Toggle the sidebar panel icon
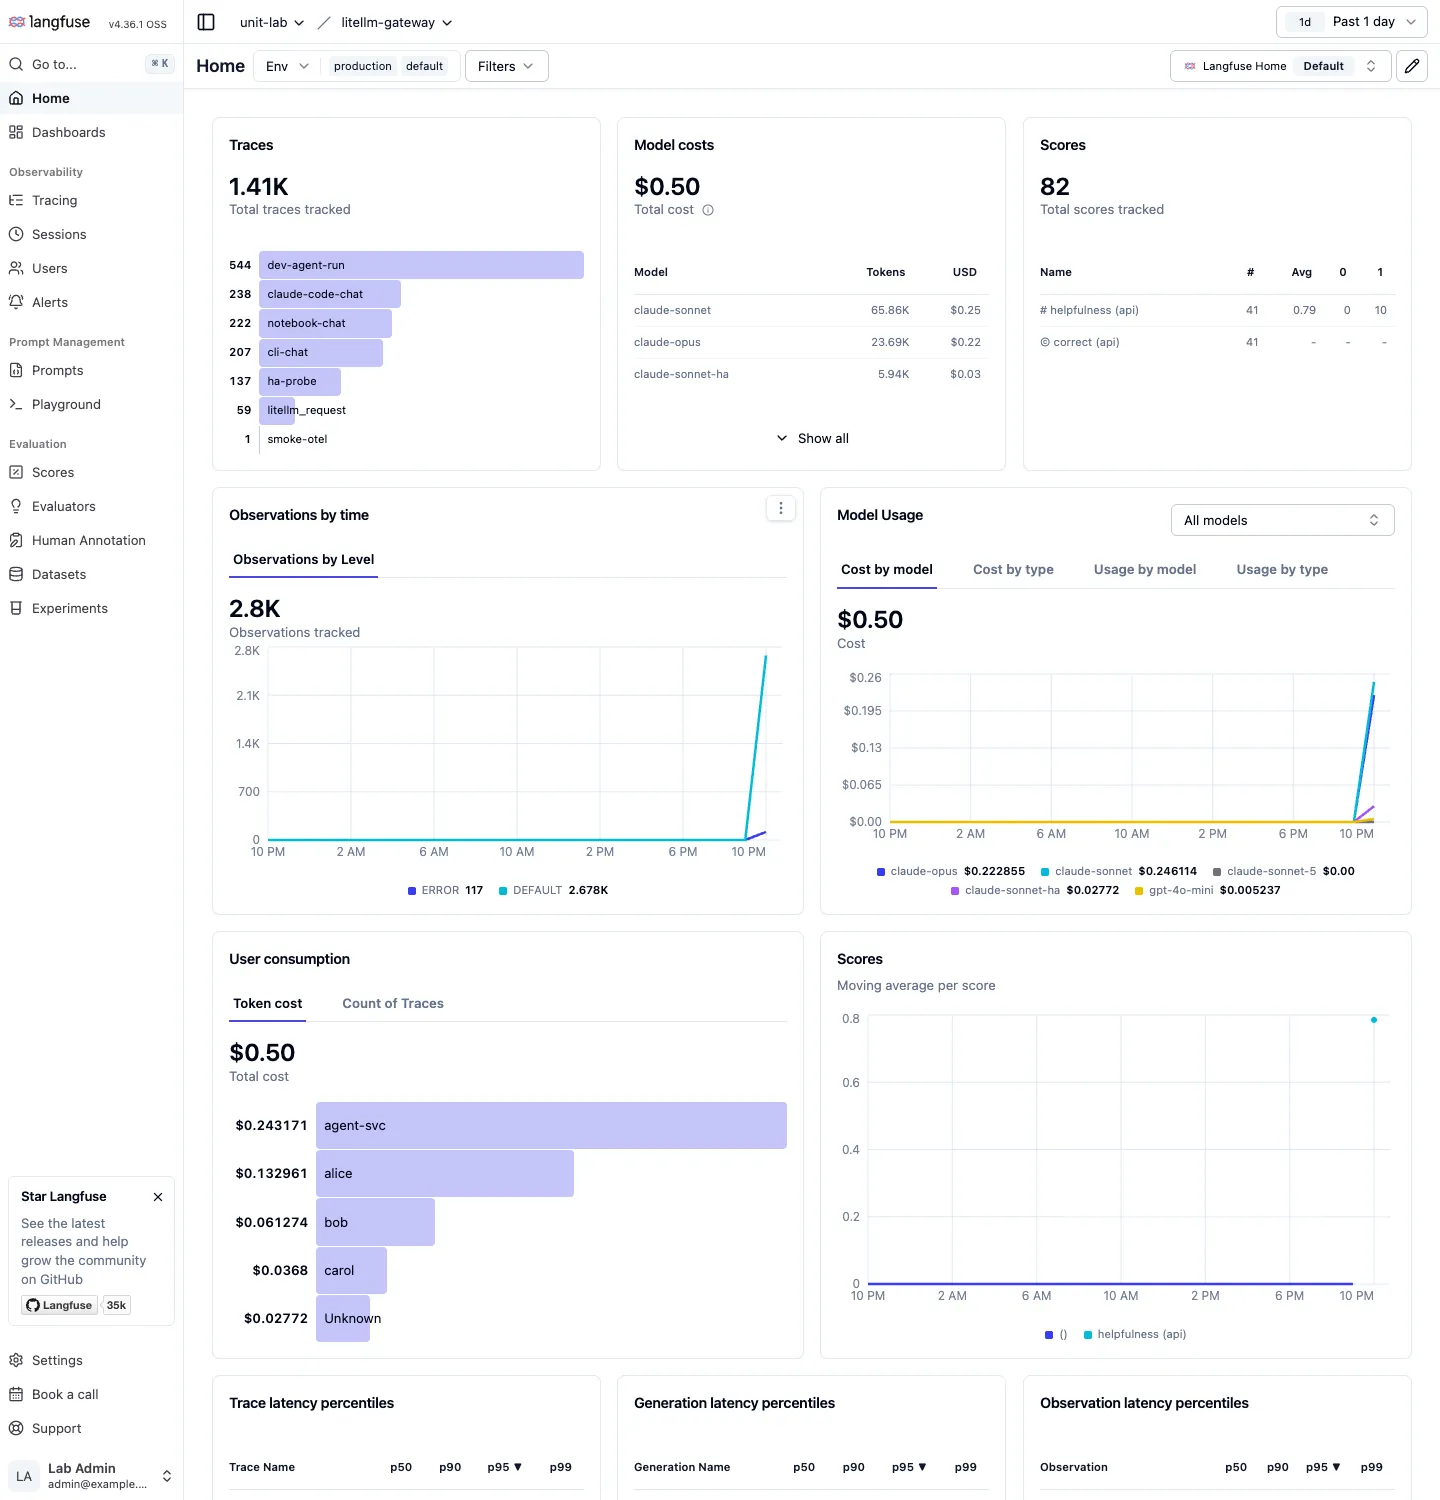This screenshot has width=1440, height=1500. (x=206, y=22)
